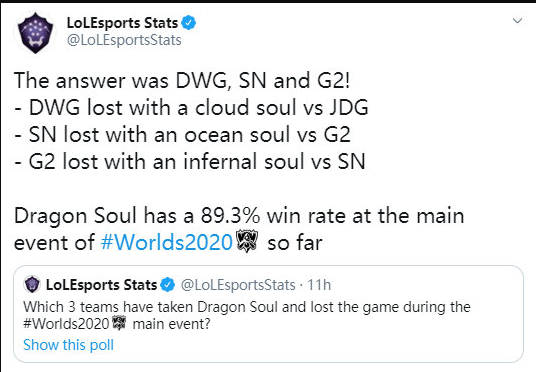The image size is (536, 372).
Task: Click the 89.3% win rate sentence
Action: coord(239,229)
